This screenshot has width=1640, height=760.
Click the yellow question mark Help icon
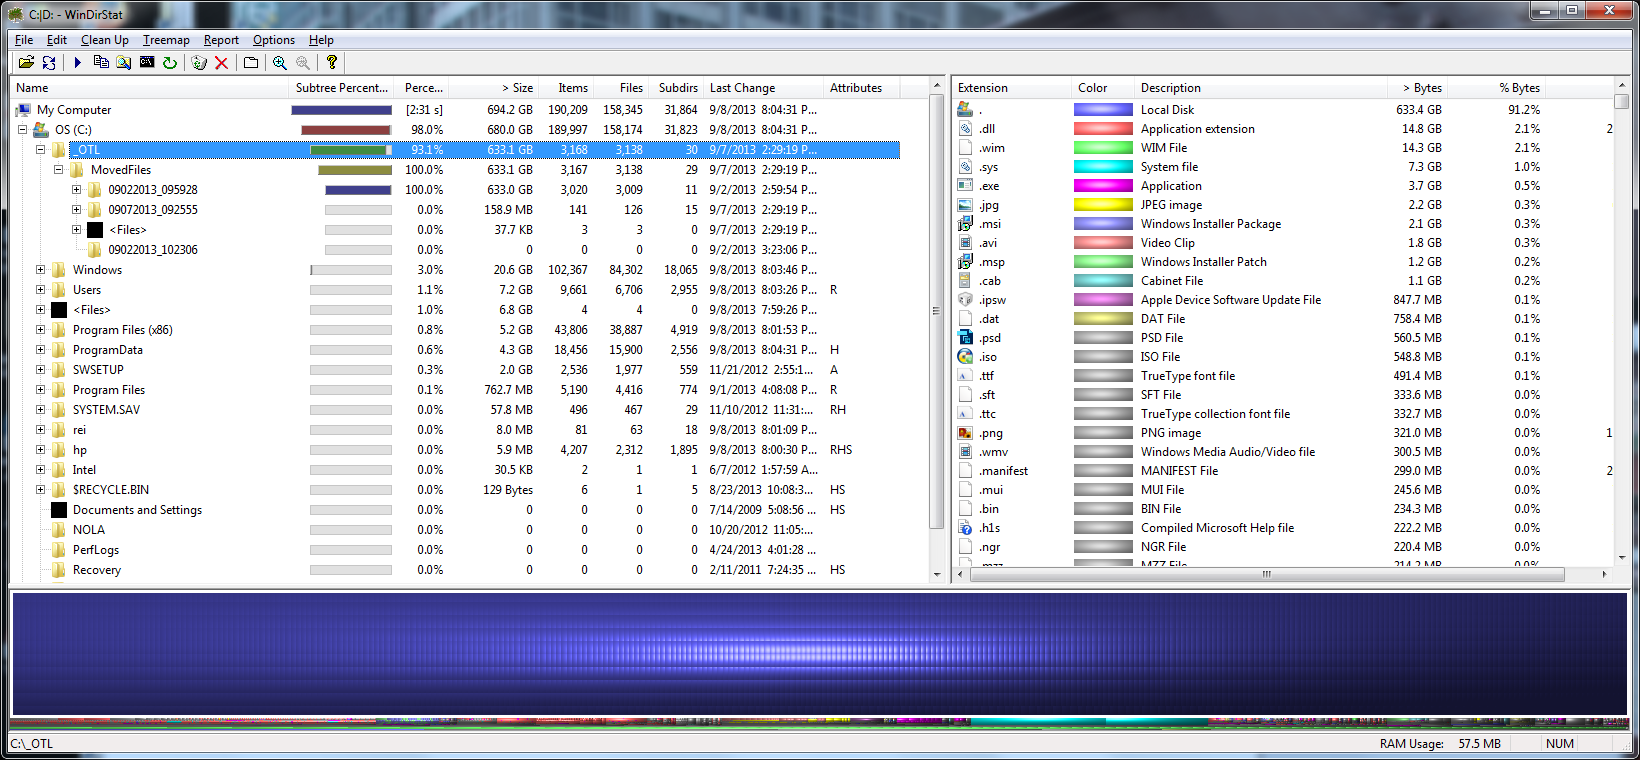click(x=332, y=62)
